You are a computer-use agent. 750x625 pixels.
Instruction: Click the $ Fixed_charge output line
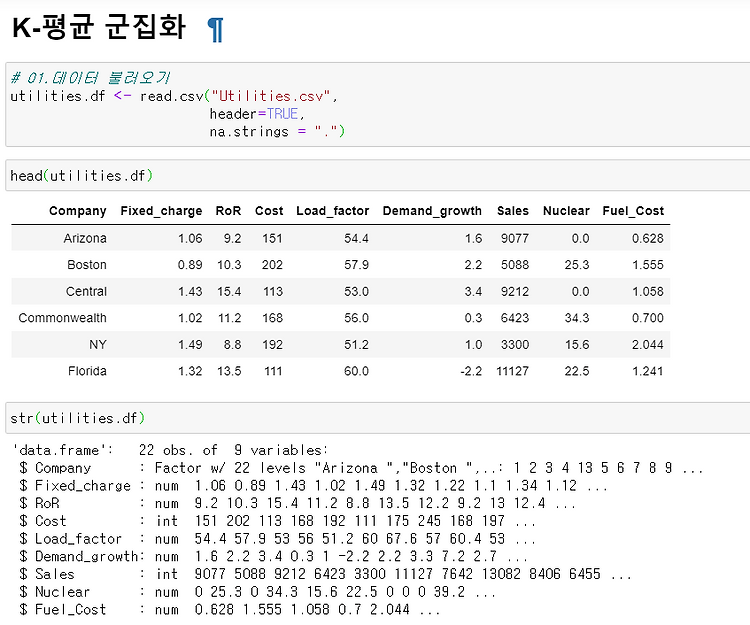313,485
